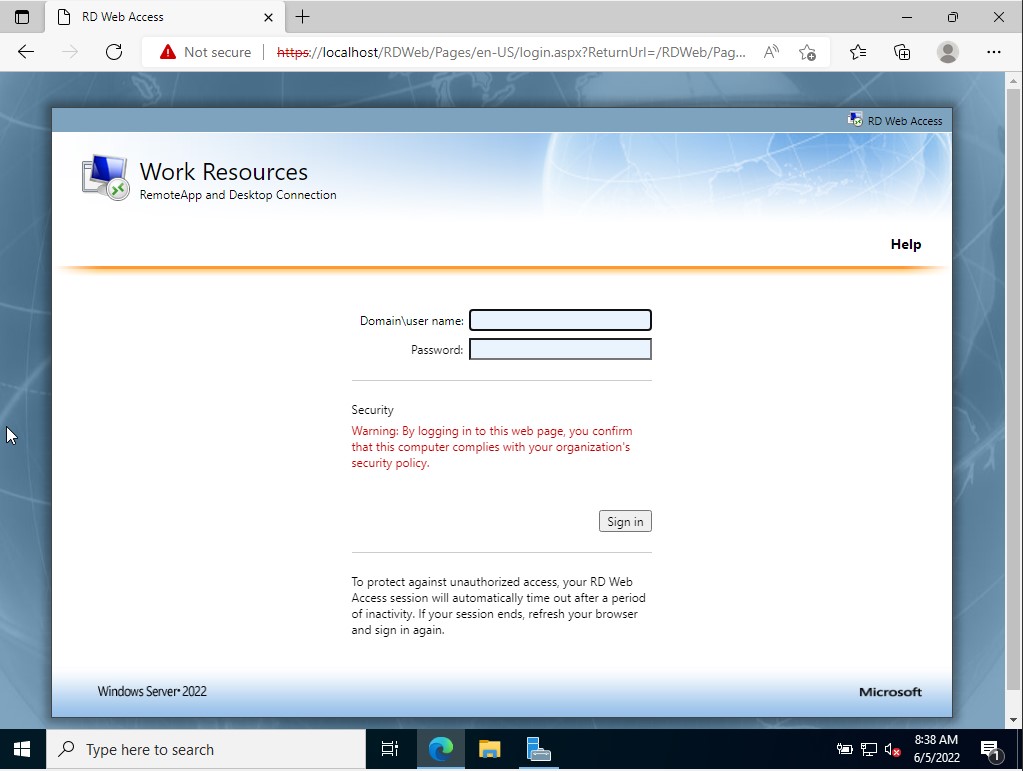Click the device tray icon
The image size is (1023, 771).
(x=845, y=749)
